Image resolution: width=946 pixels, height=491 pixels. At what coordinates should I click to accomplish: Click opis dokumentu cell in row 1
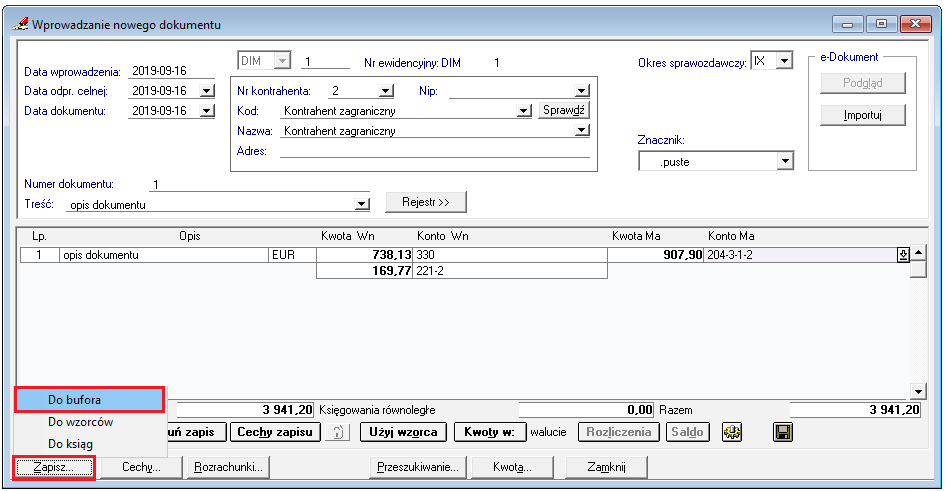coord(163,255)
